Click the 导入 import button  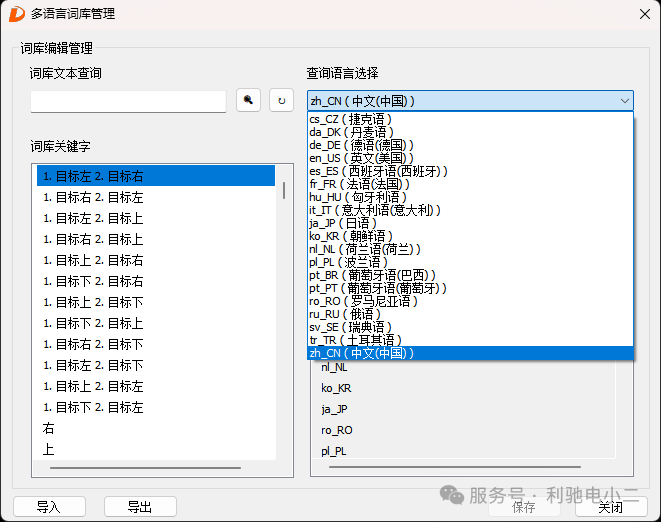[x=49, y=506]
